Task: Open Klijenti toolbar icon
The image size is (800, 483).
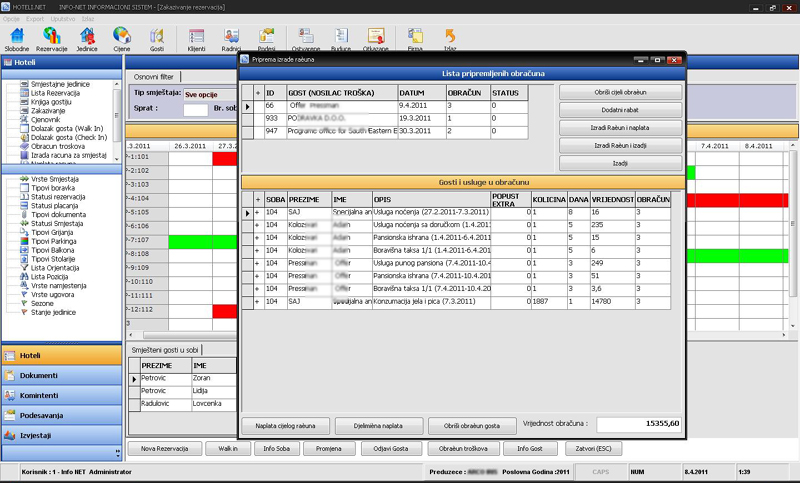Action: (196, 39)
